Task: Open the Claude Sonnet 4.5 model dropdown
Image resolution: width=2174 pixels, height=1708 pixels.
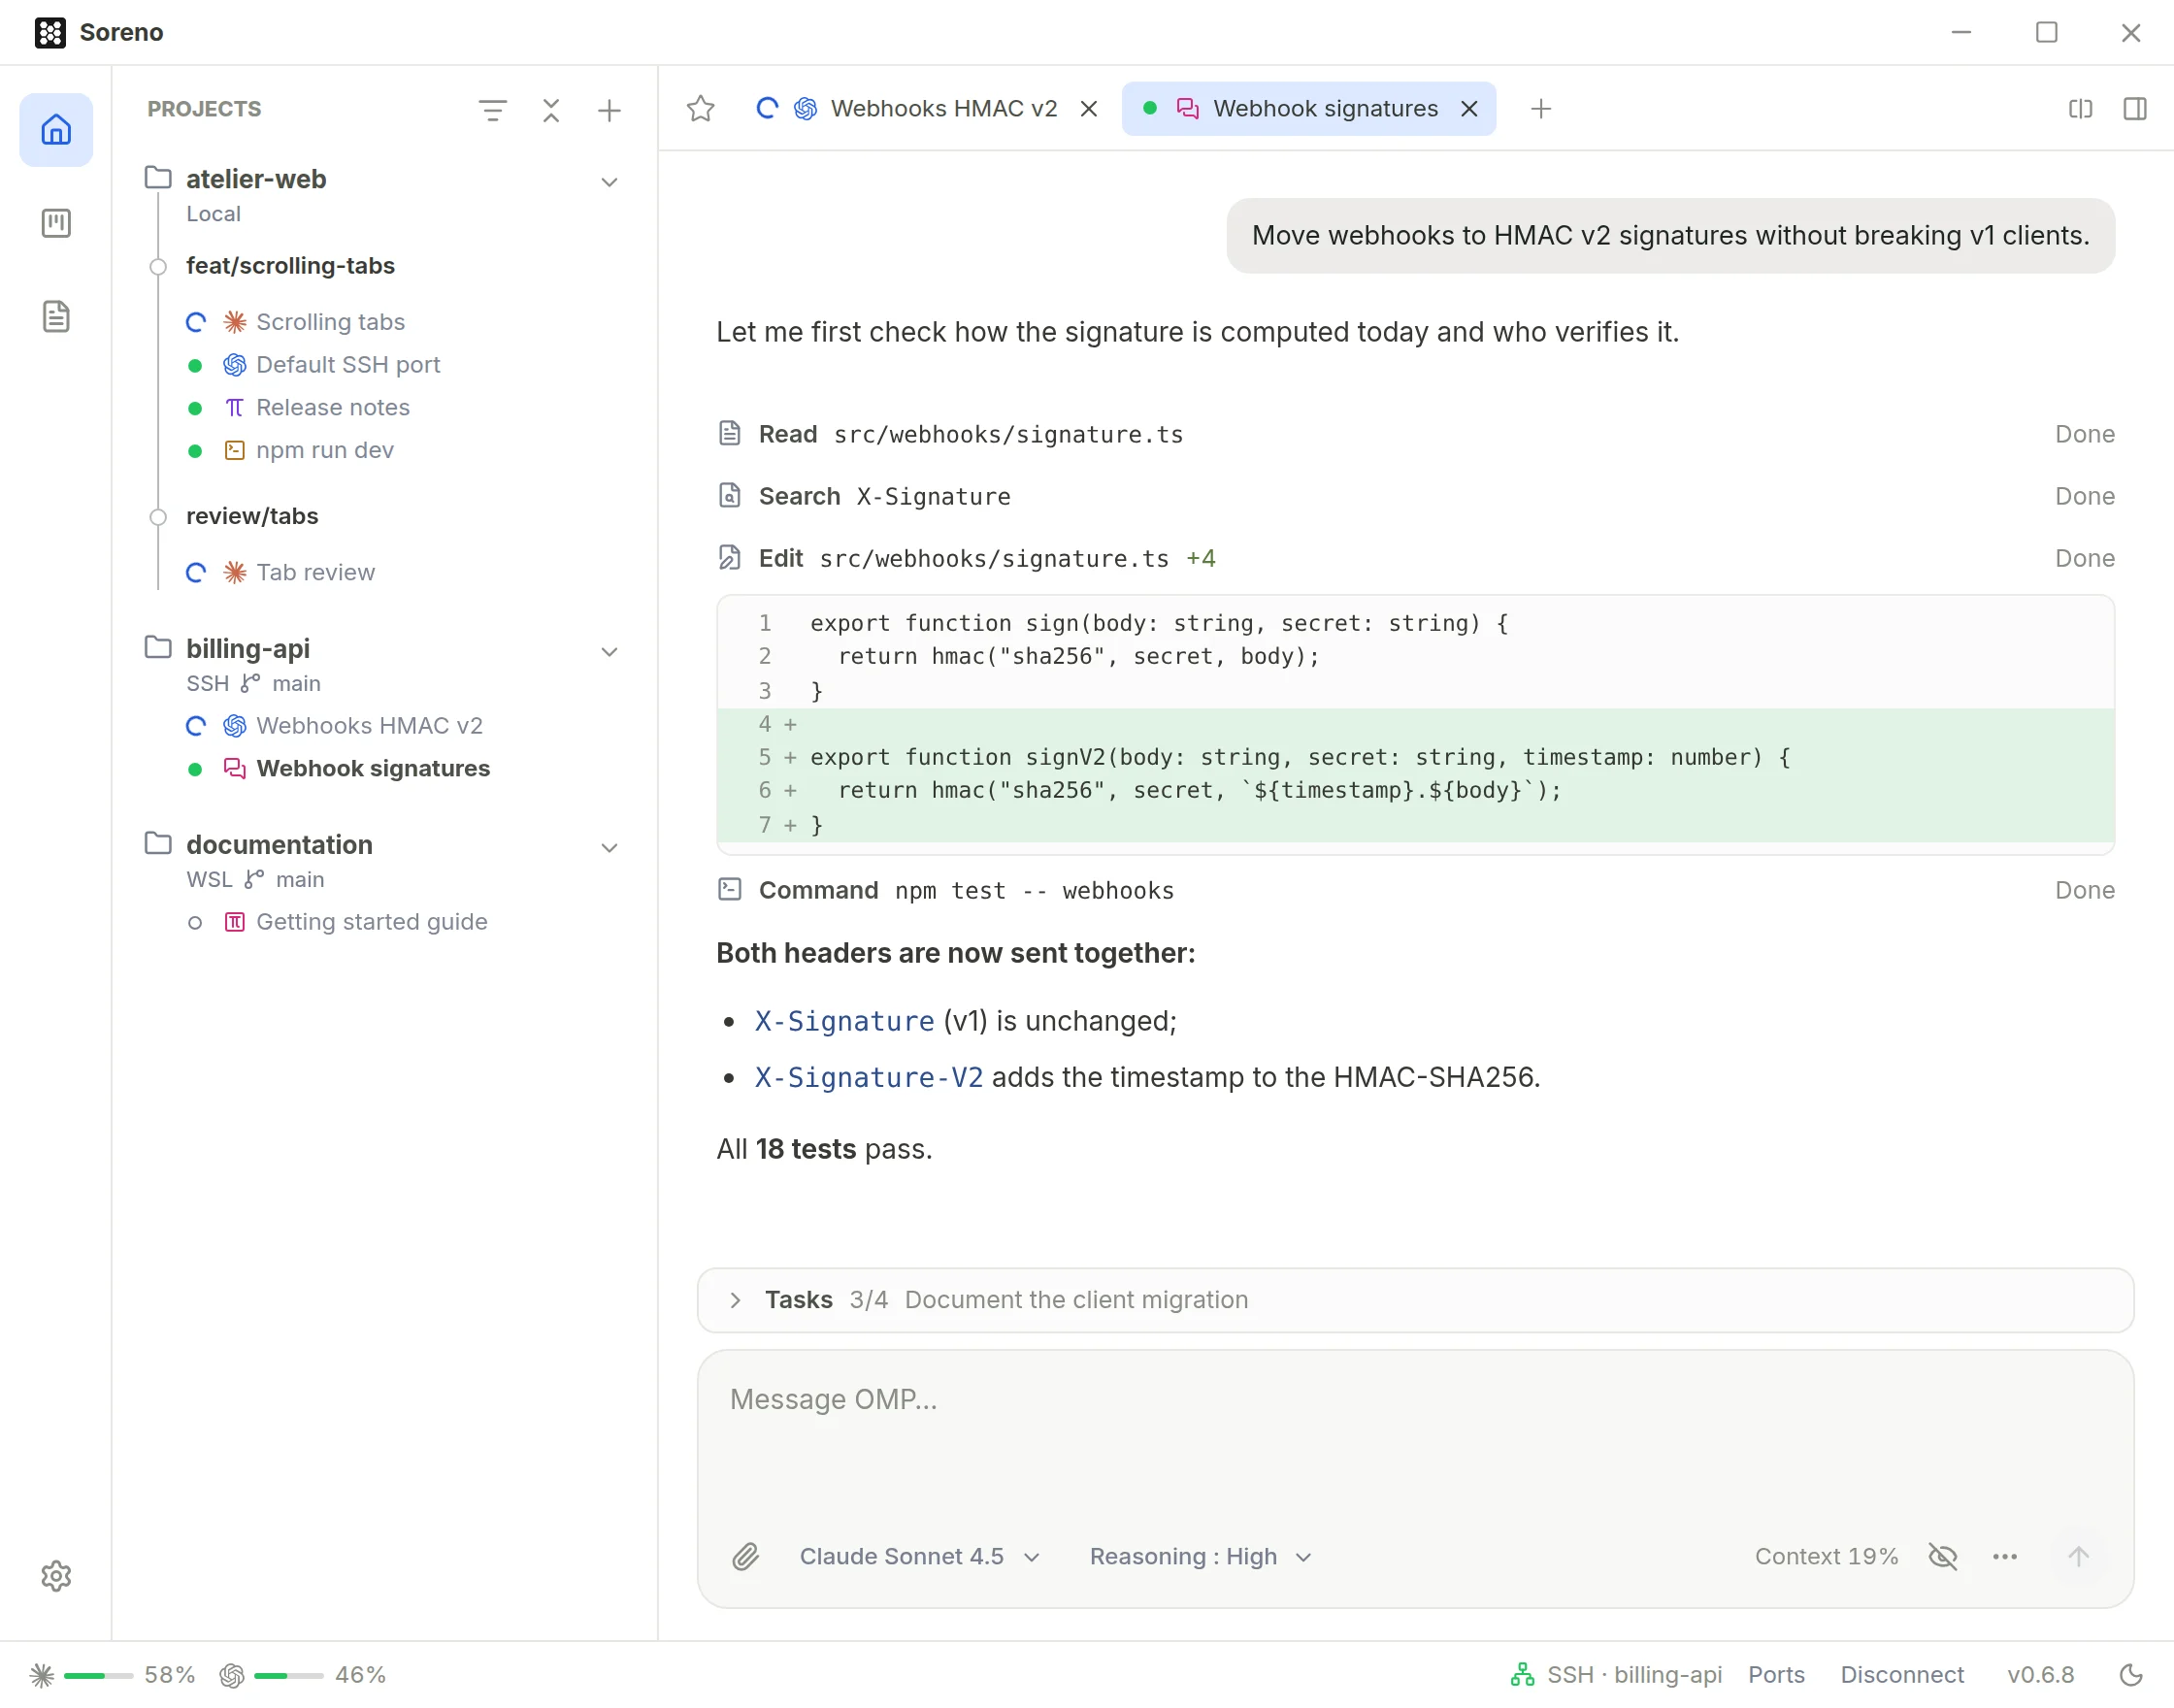Action: pyautogui.click(x=920, y=1557)
